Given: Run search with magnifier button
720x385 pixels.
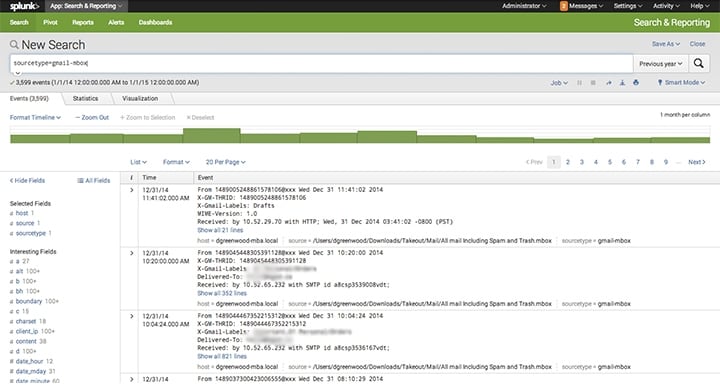Looking at the screenshot, I should [x=698, y=63].
